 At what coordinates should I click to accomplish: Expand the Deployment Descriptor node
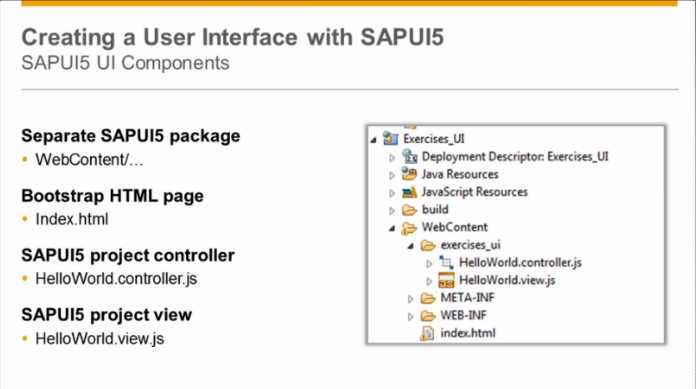(x=392, y=158)
